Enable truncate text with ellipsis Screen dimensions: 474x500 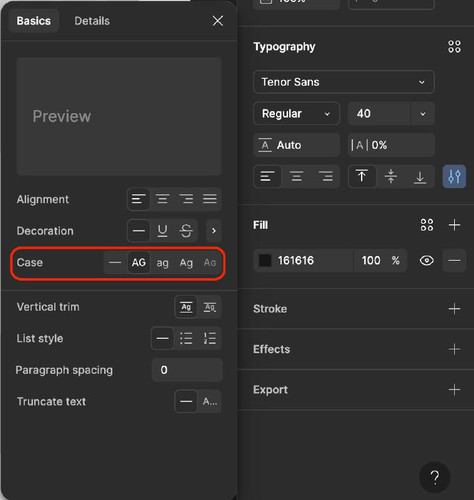point(210,401)
